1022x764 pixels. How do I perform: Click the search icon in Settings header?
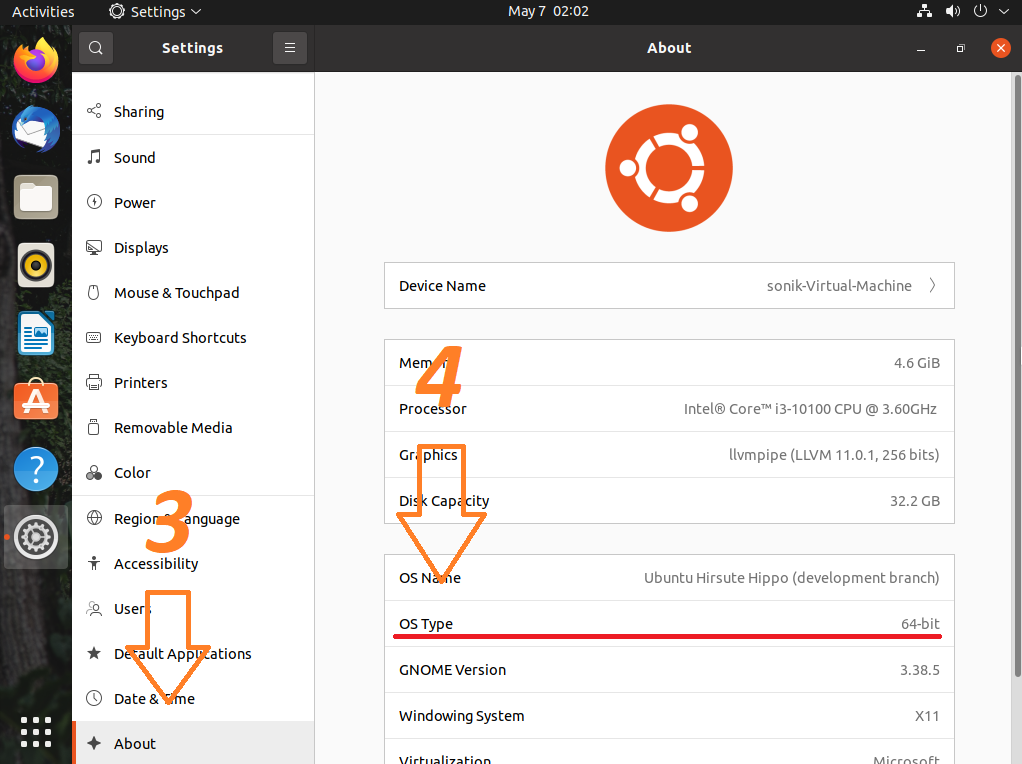click(x=95, y=48)
